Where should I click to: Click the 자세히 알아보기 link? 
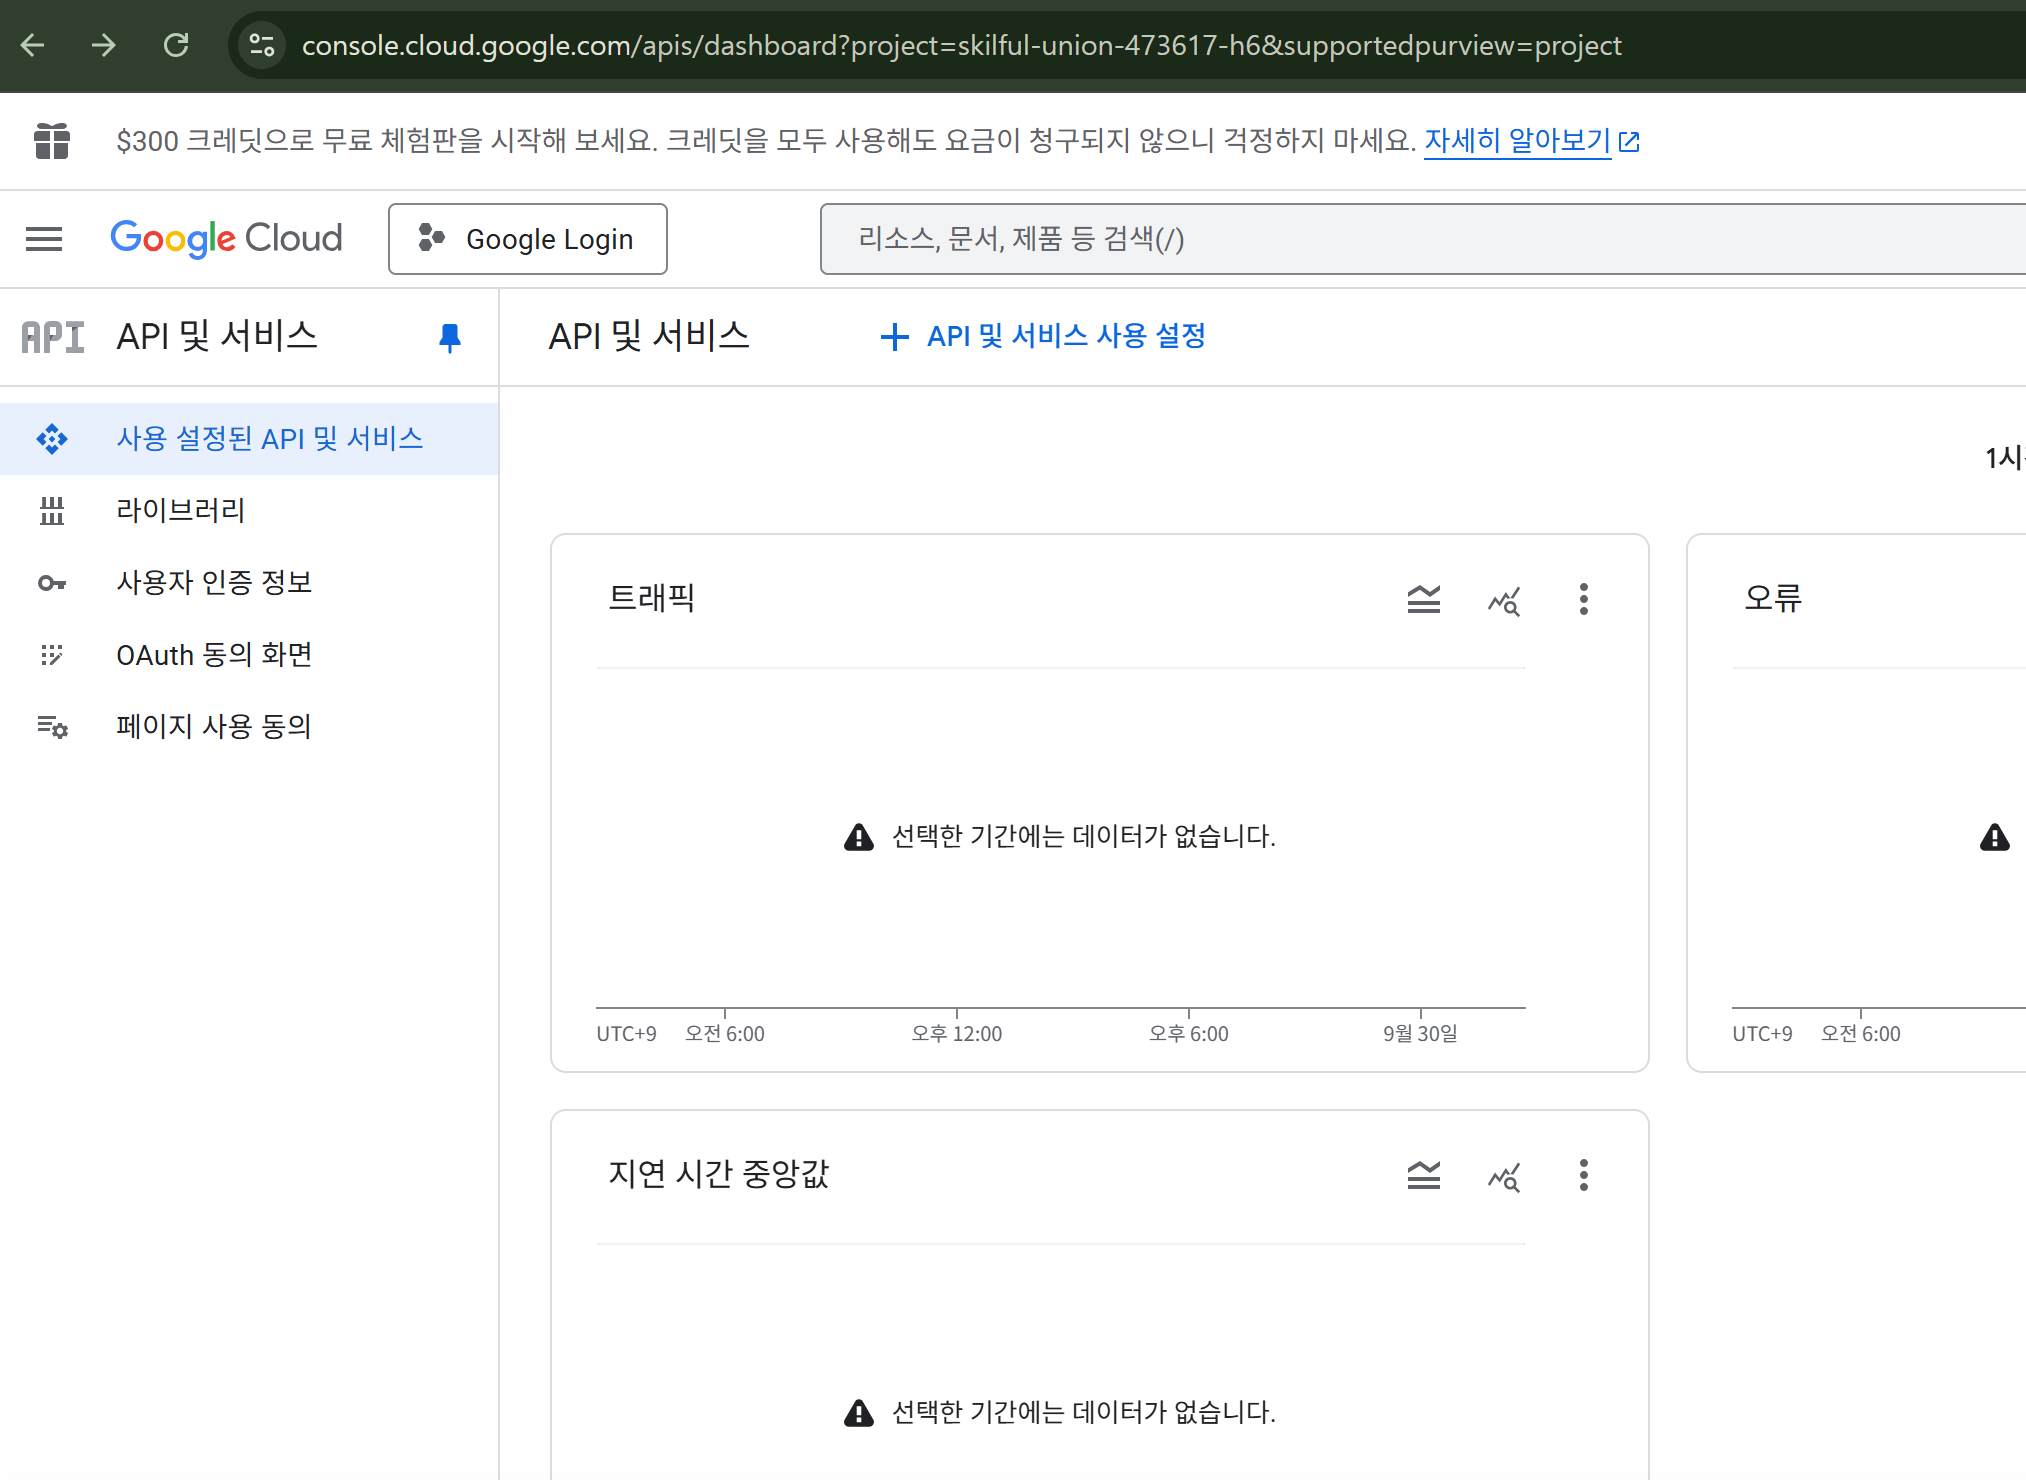[x=1517, y=140]
